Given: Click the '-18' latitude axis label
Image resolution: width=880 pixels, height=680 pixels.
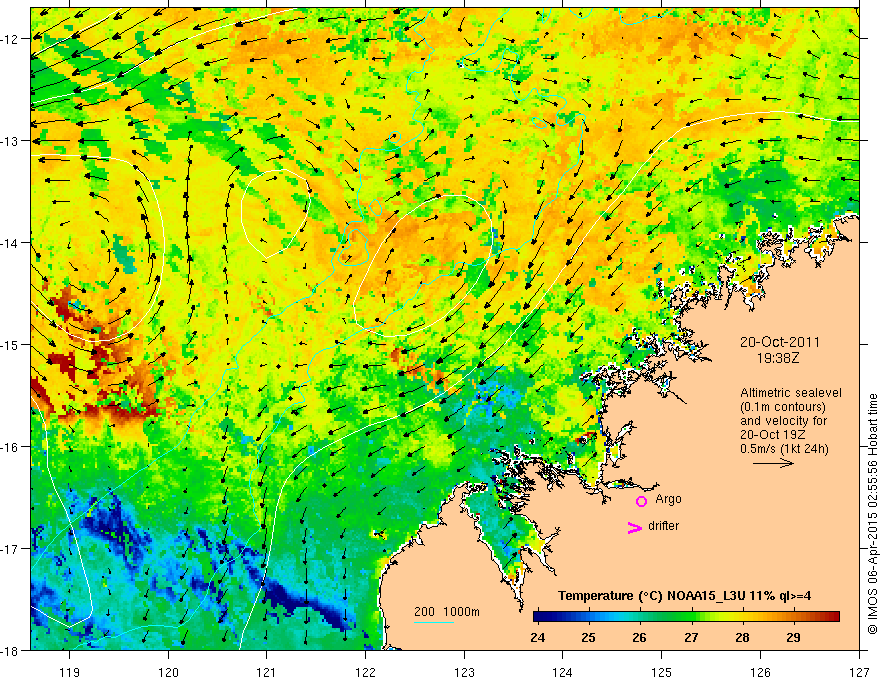Looking at the screenshot, I should click(11, 650).
